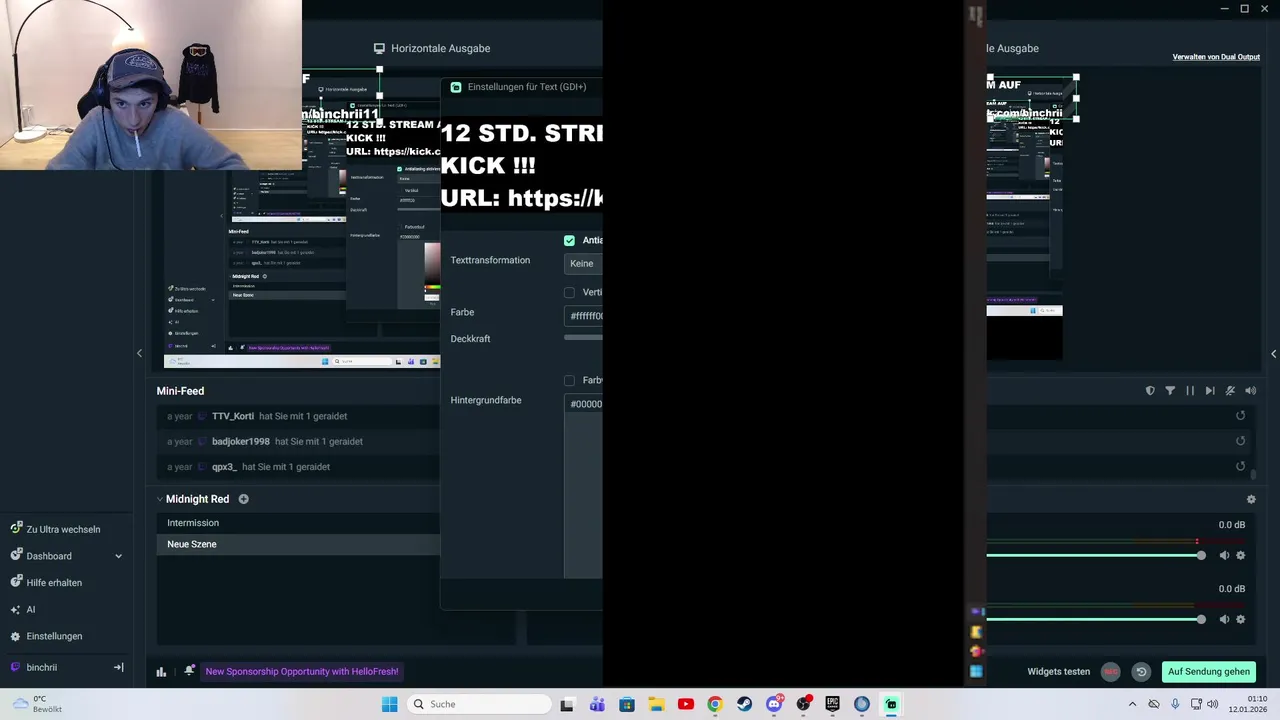Screen dimensions: 1280x720
Task: Replay the qpx3_ raid alert
Action: [1240, 466]
